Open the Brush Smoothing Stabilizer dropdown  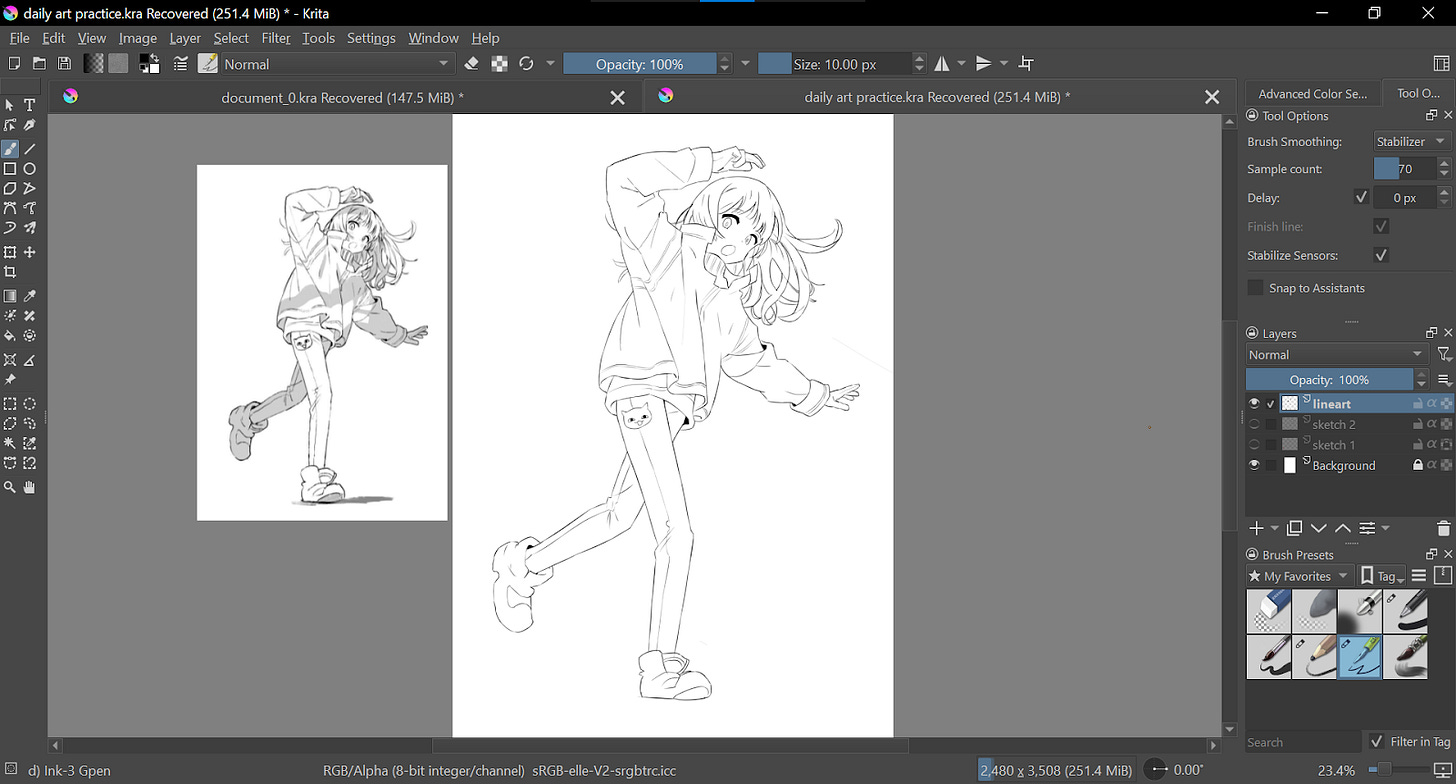click(x=1411, y=142)
